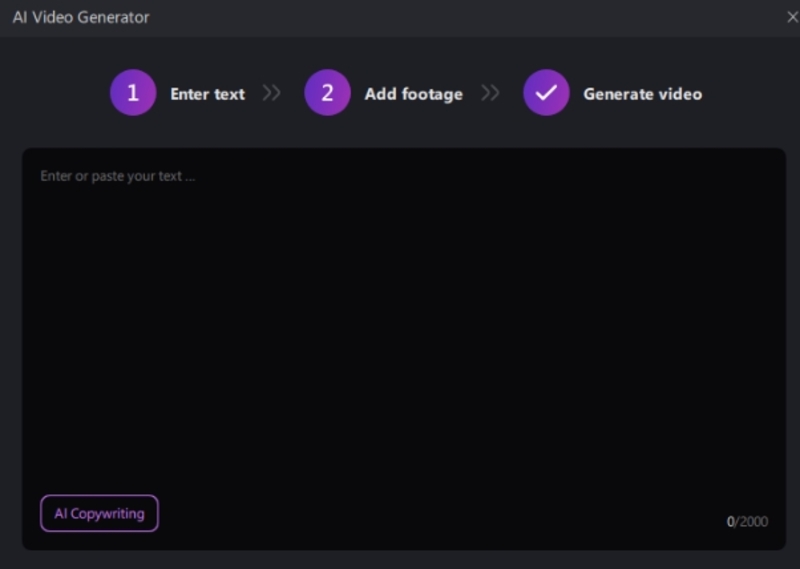Click the empty title bar area

(x=450, y=17)
